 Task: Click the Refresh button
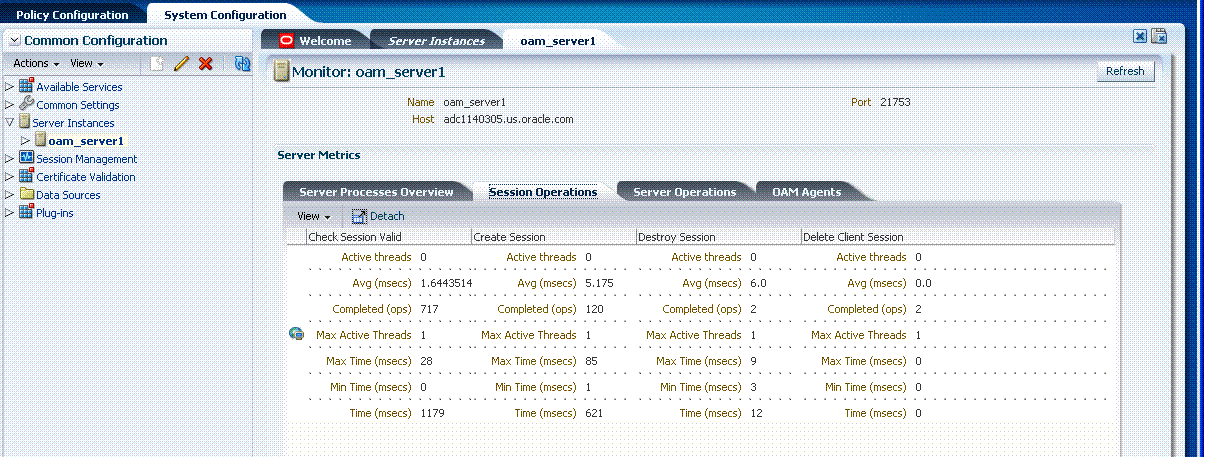1125,71
